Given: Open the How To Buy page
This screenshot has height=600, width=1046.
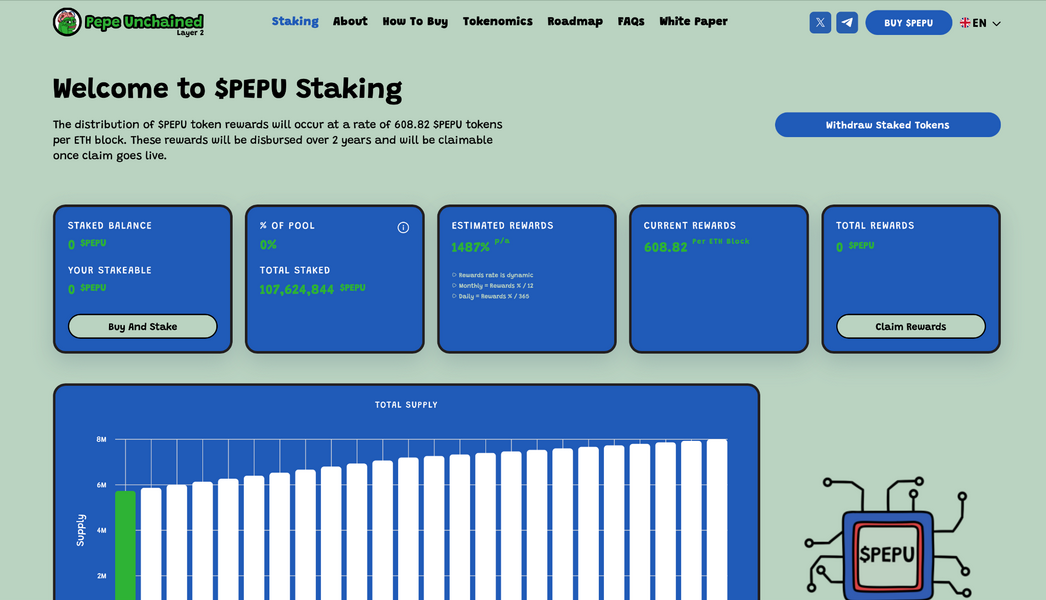Looking at the screenshot, I should coord(415,21).
